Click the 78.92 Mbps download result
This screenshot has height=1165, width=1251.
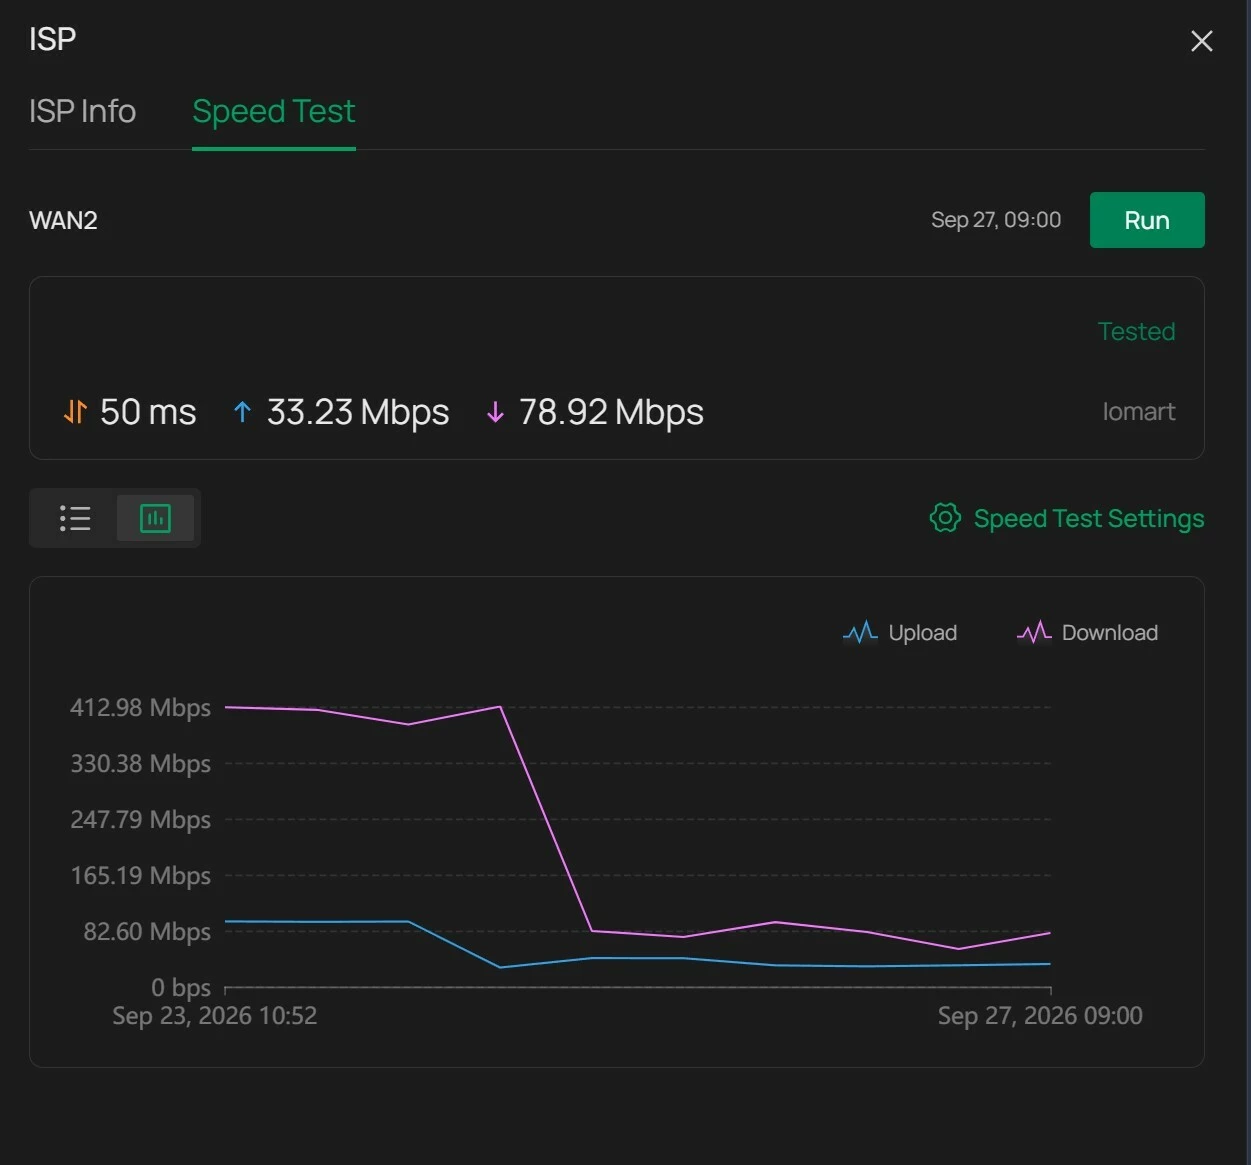coord(611,411)
